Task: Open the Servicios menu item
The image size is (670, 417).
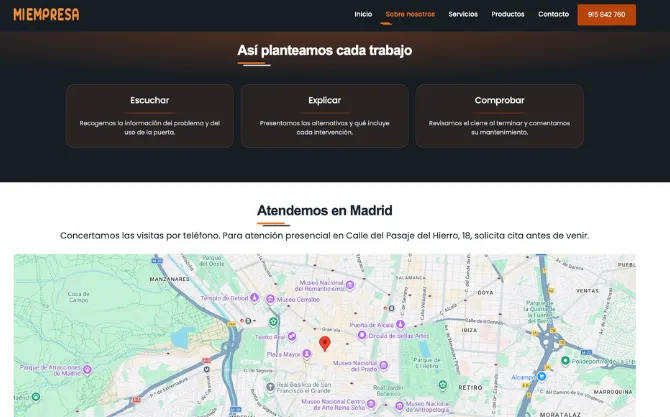Action: tap(463, 14)
